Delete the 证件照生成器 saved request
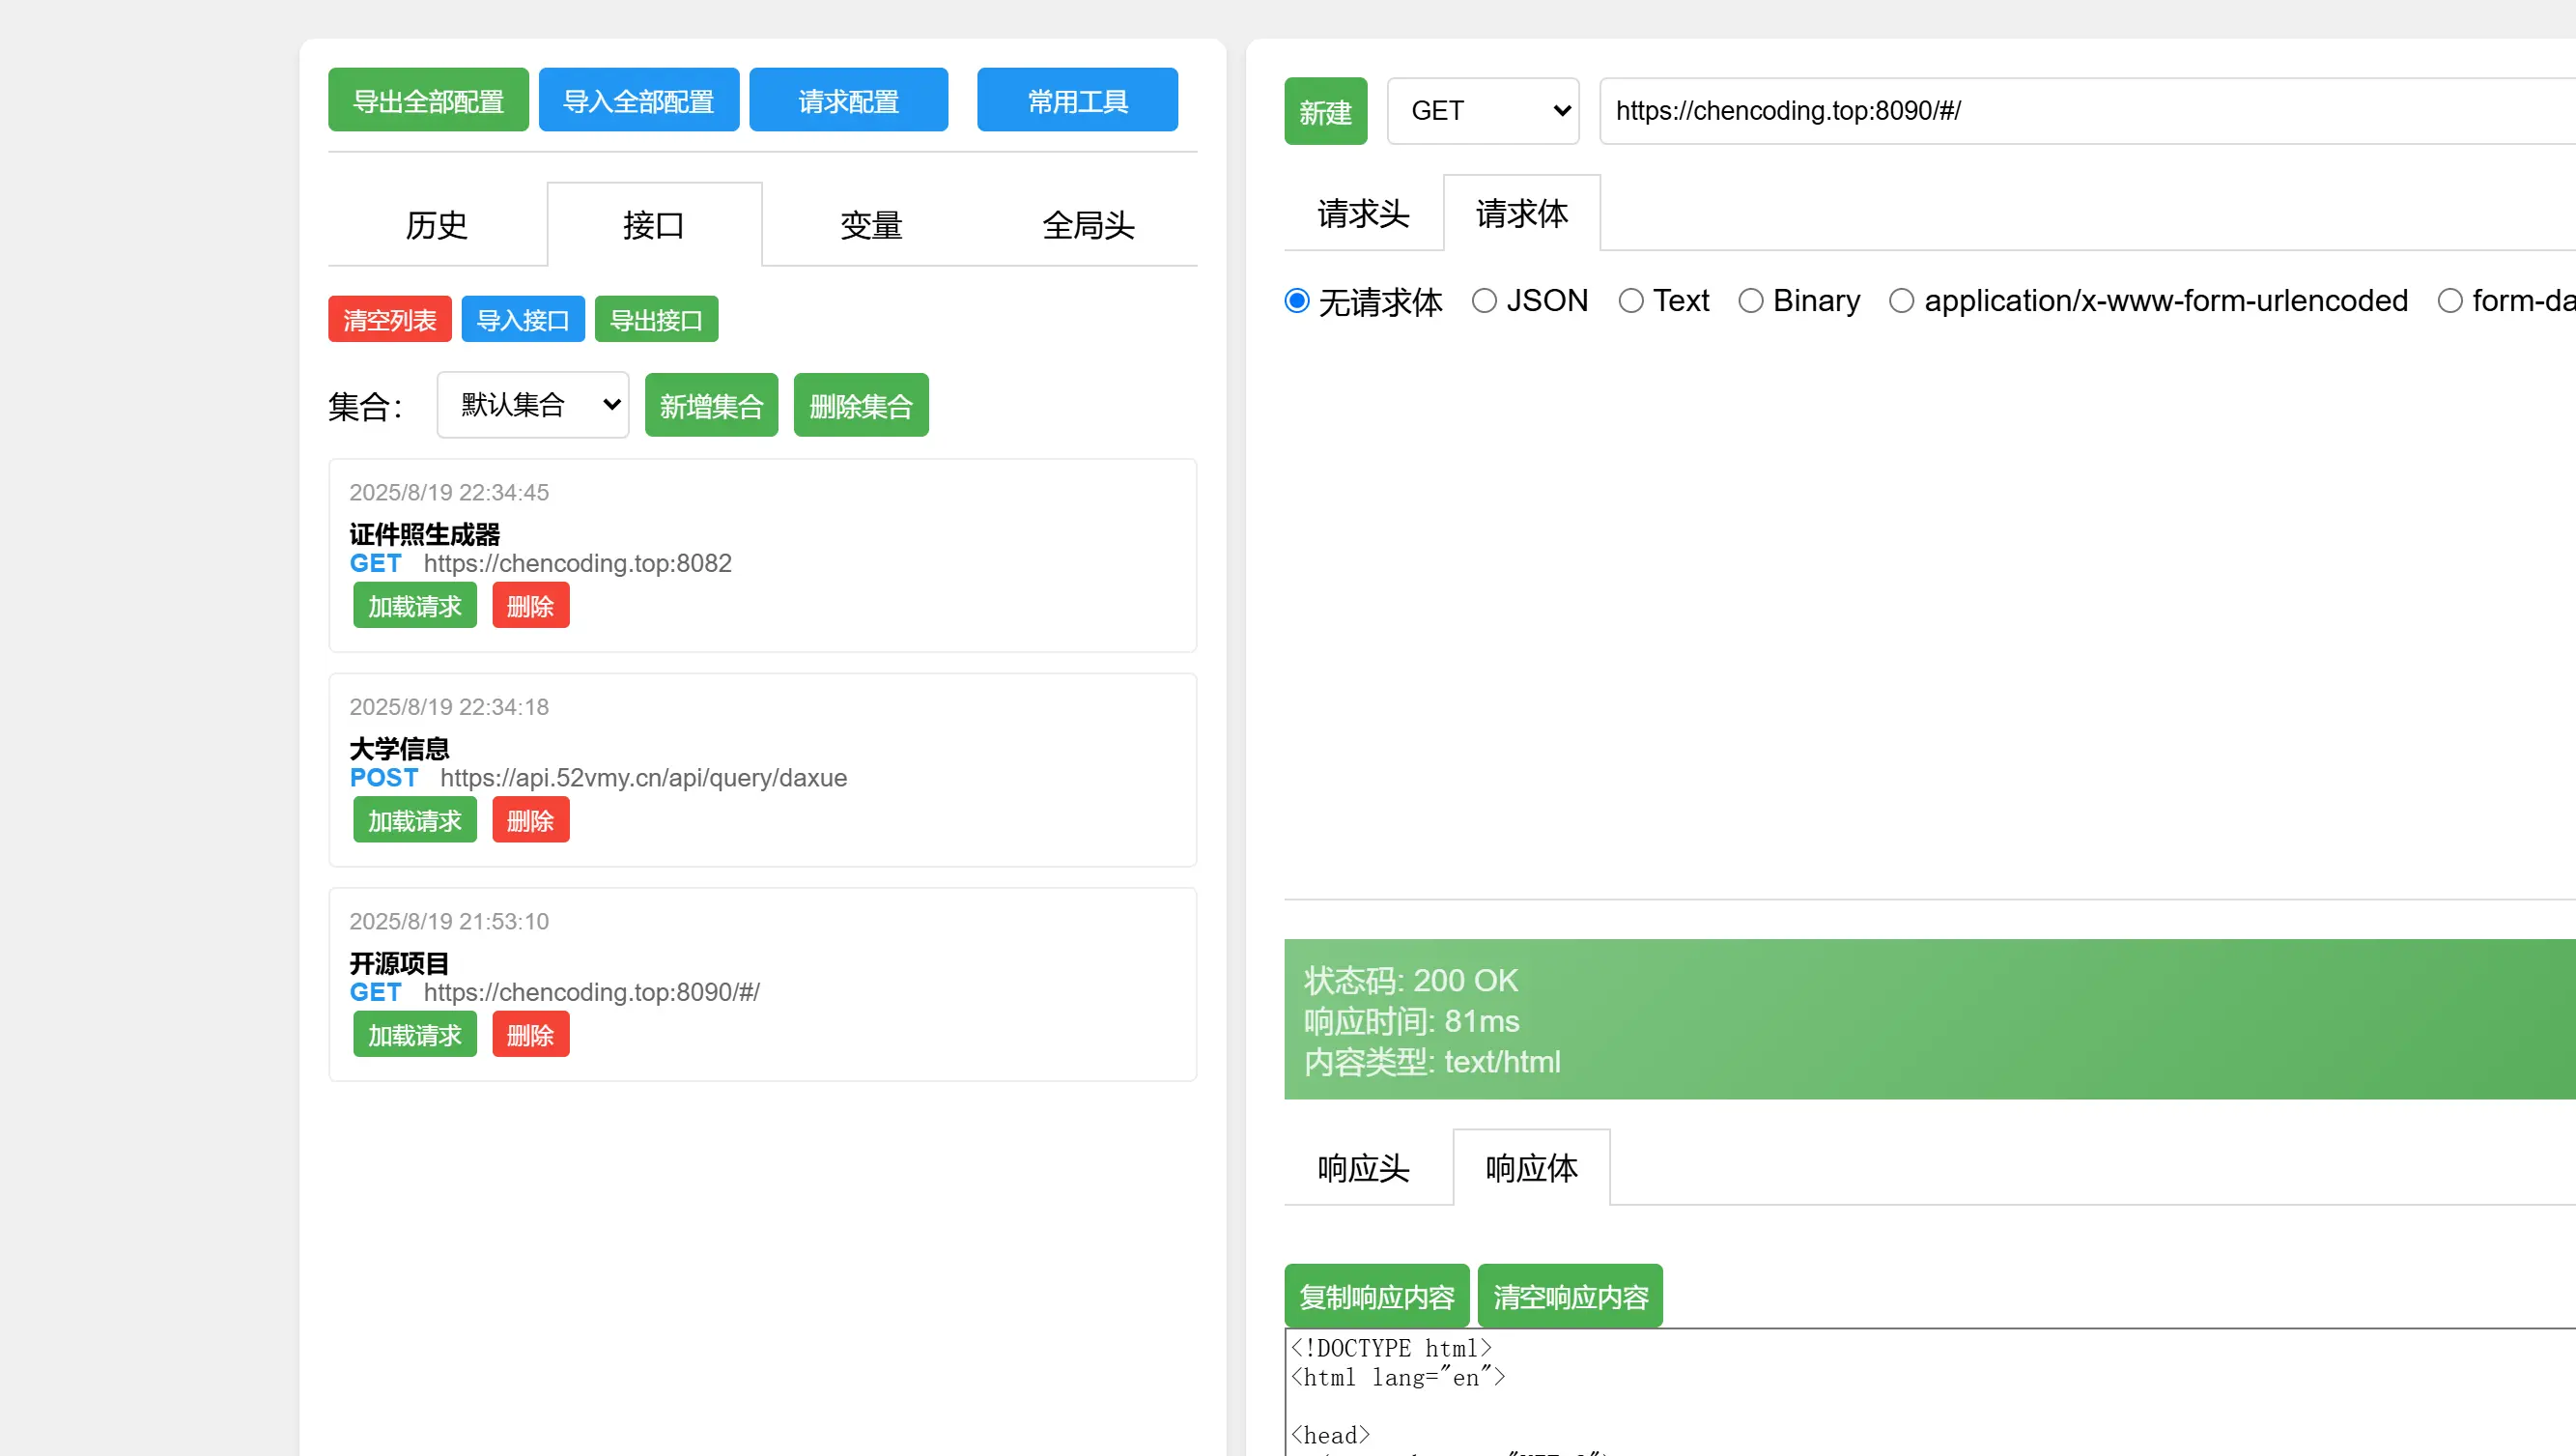The width and height of the screenshot is (2576, 1456). pyautogui.click(x=530, y=604)
